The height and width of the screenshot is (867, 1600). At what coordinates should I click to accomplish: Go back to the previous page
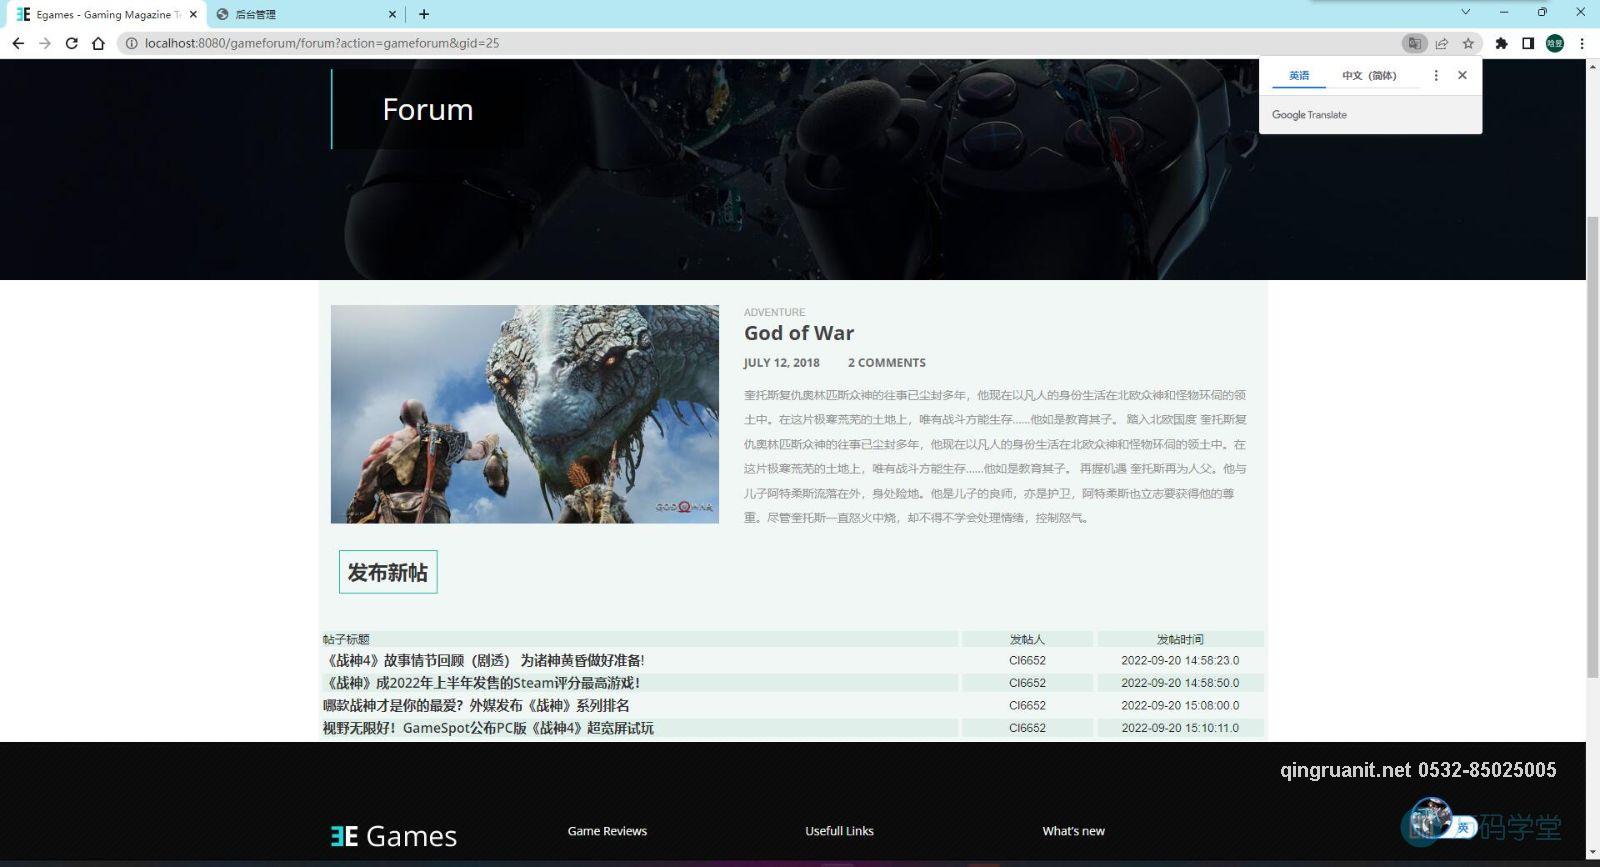[x=18, y=43]
